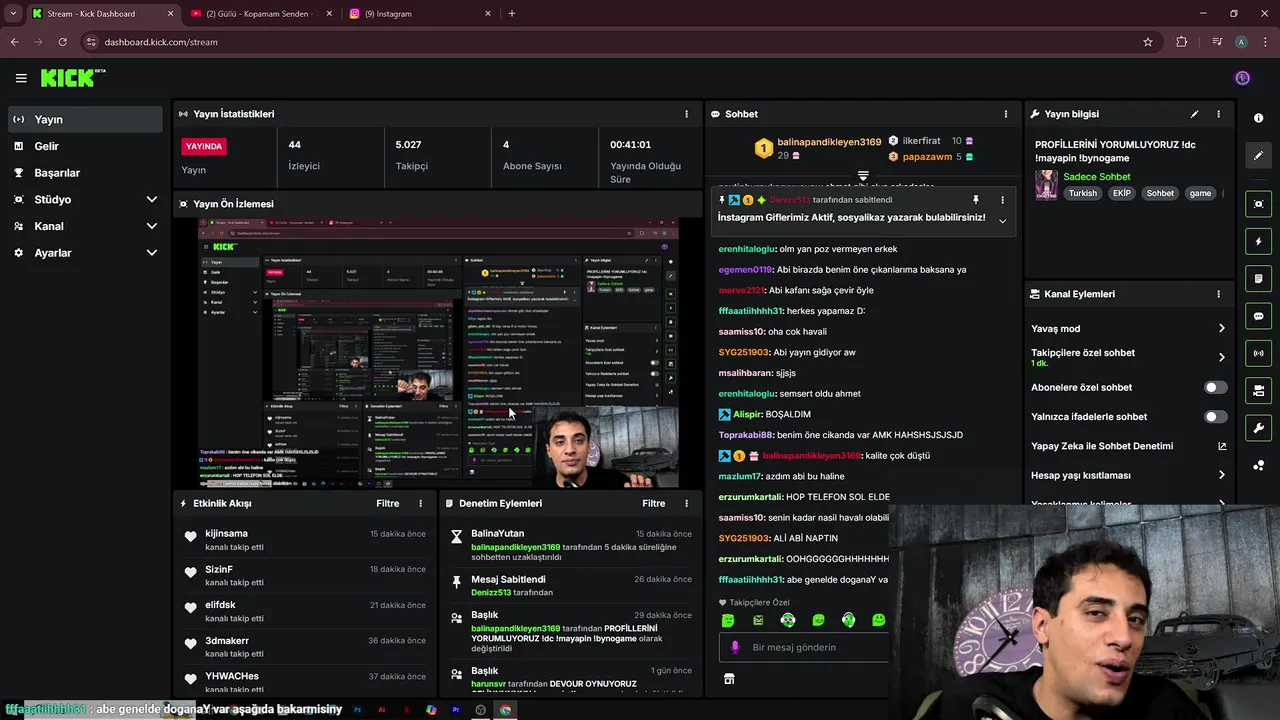Viewport: 1280px width, 720px height.
Task: Insert the first green emote under Takipçilere Özel
Action: tap(728, 621)
